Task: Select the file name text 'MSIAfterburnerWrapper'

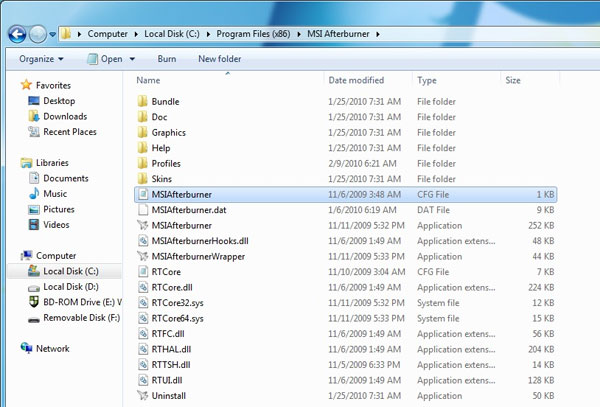Action: tap(198, 256)
